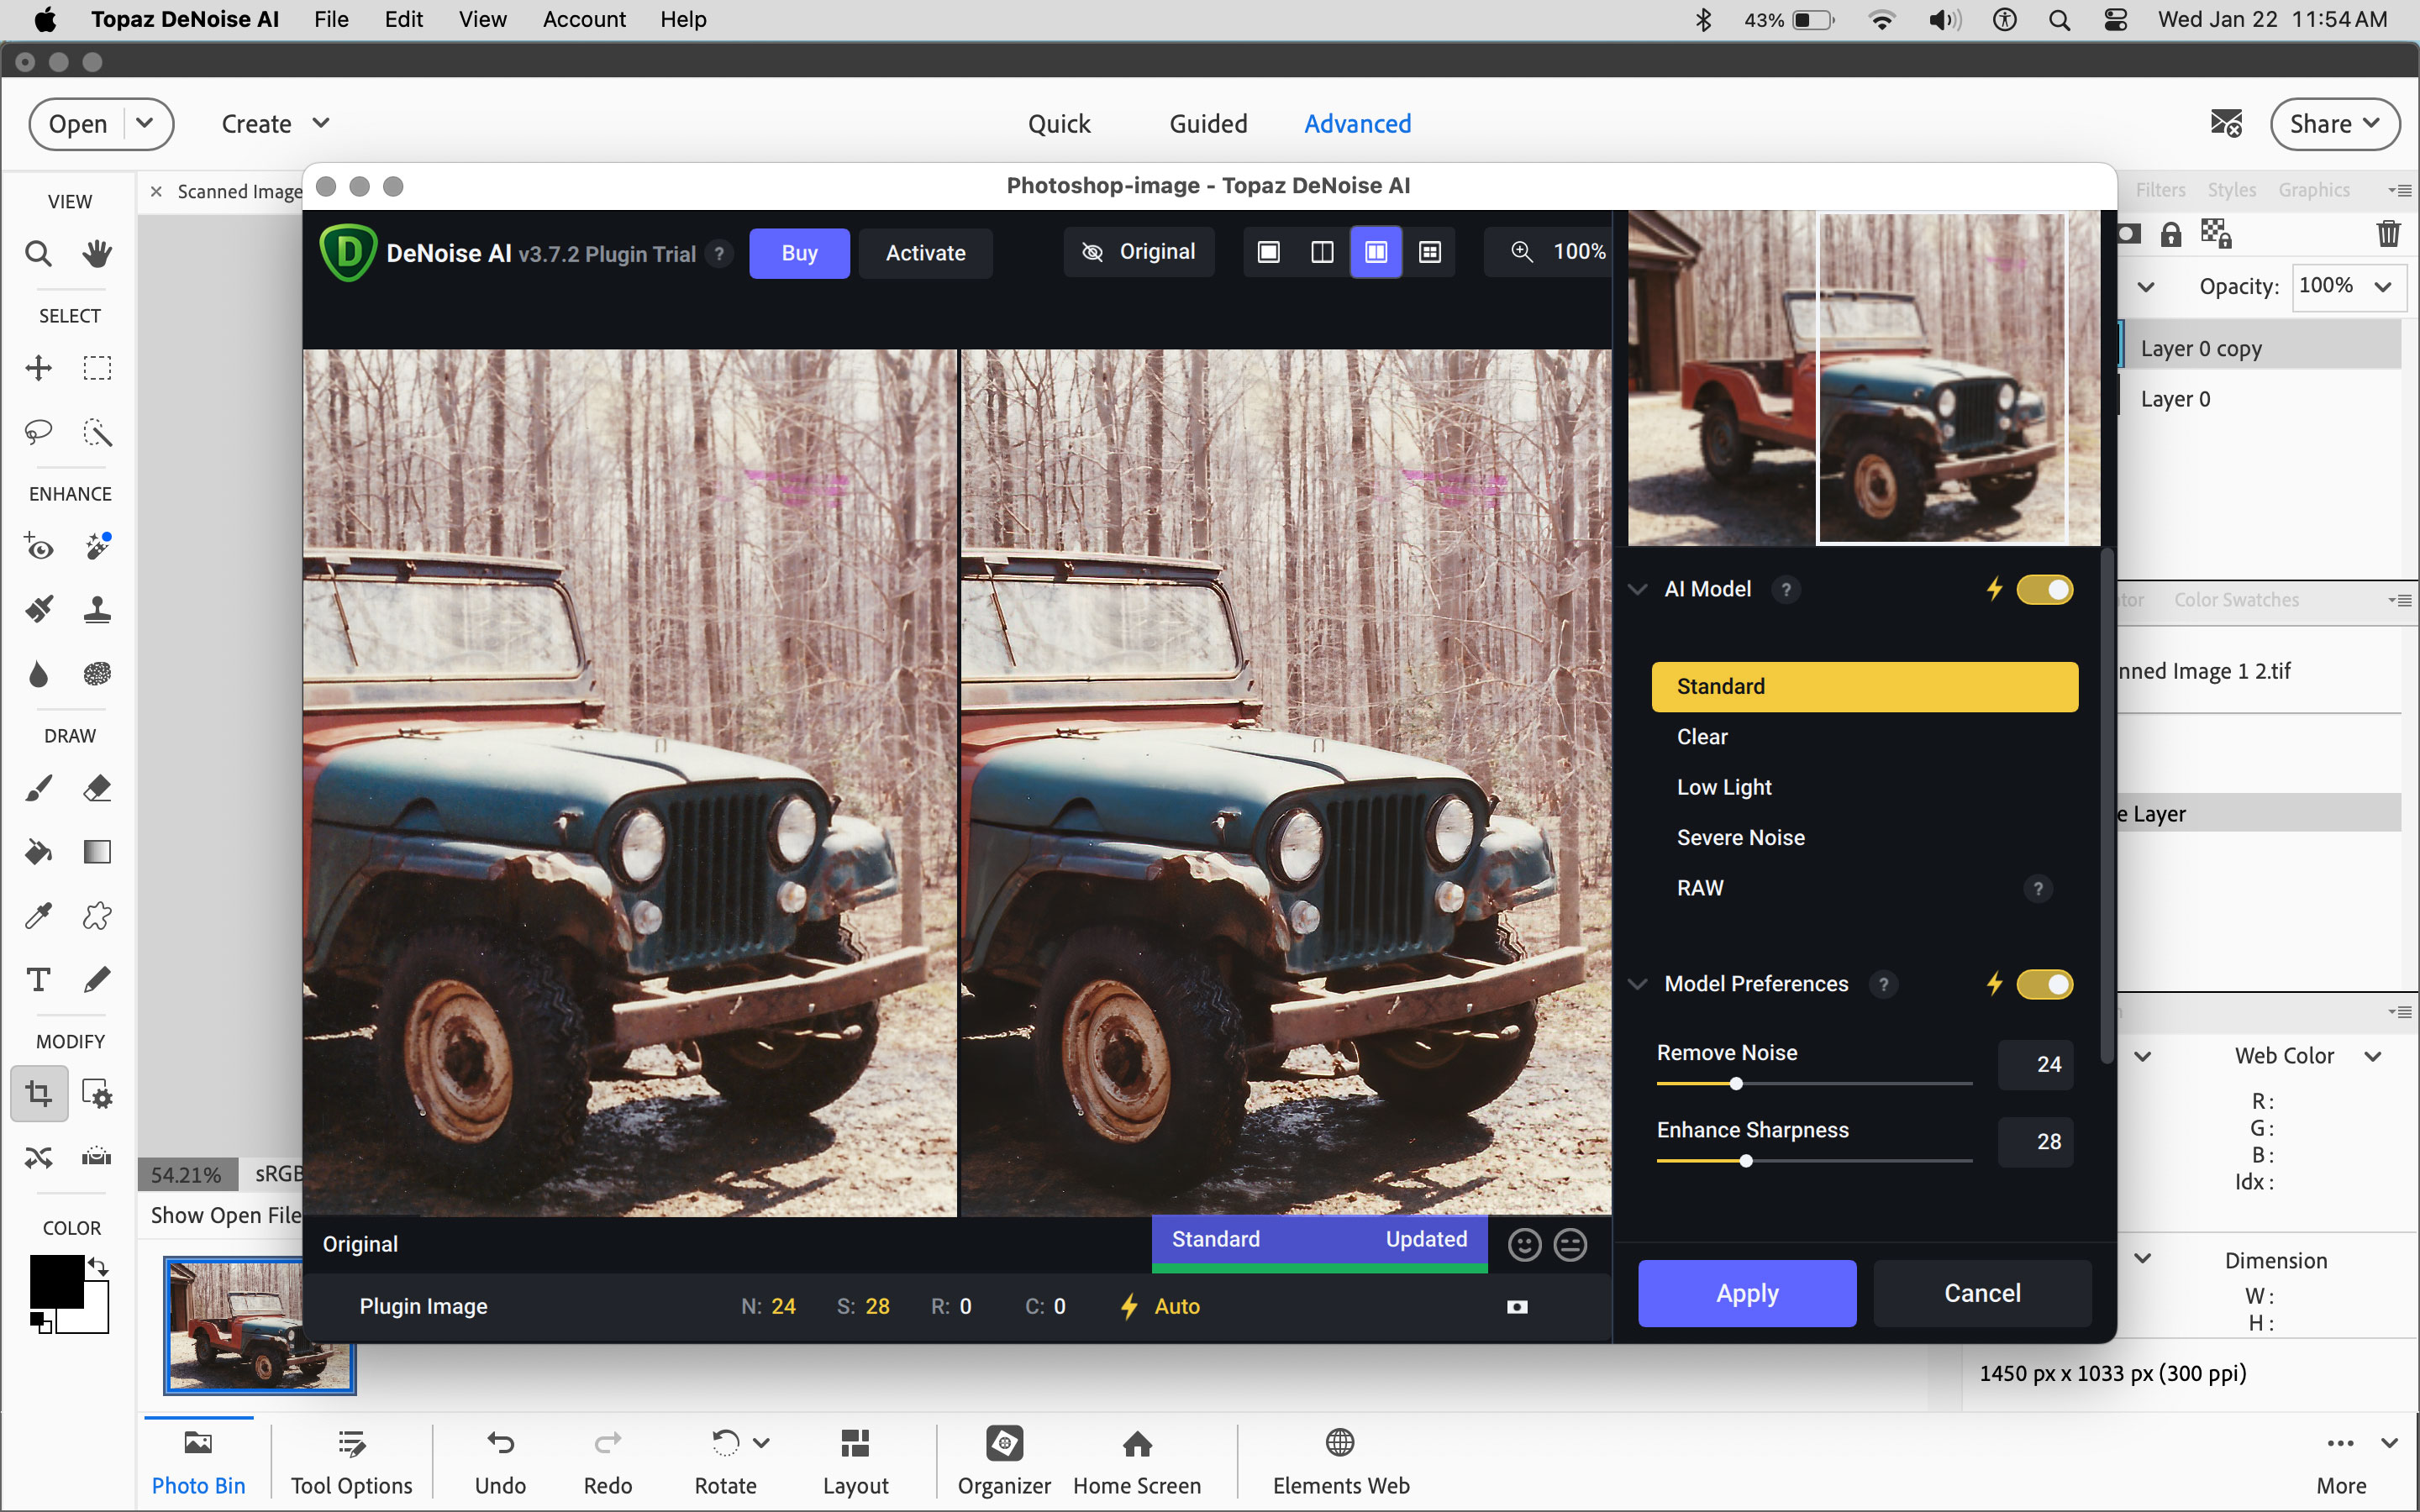Click the Undo icon

point(500,1443)
